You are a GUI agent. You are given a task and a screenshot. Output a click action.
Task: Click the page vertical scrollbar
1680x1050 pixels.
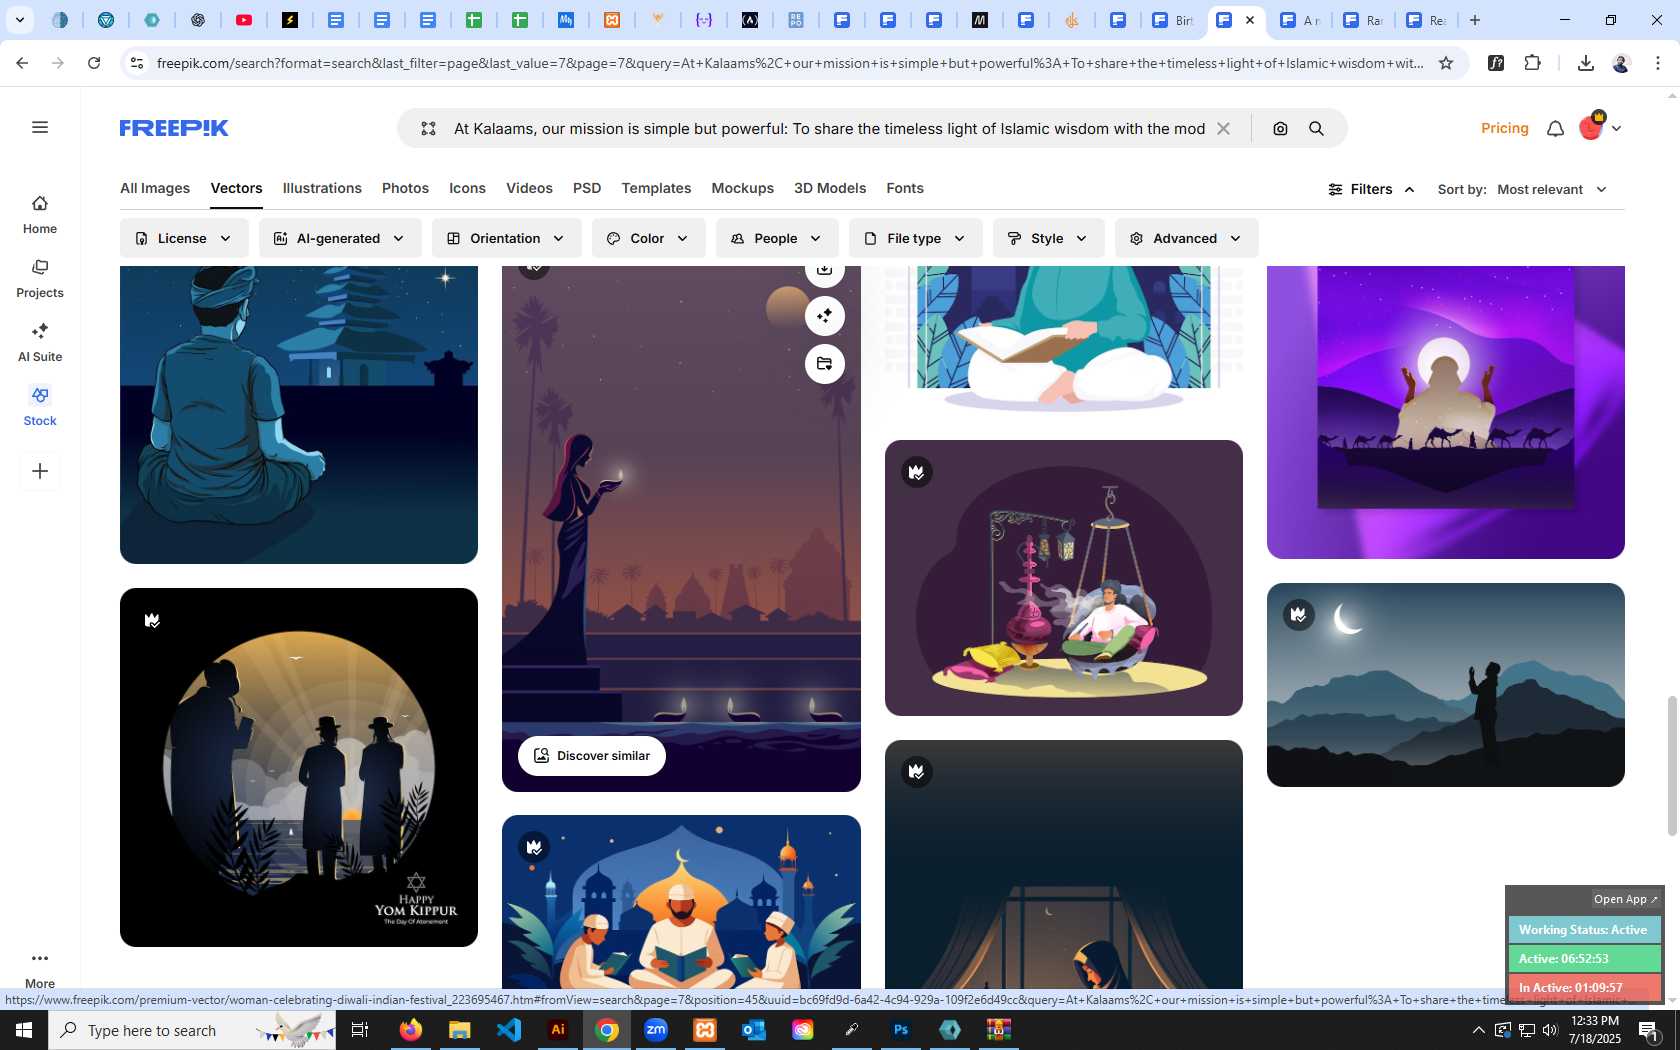click(x=1671, y=765)
